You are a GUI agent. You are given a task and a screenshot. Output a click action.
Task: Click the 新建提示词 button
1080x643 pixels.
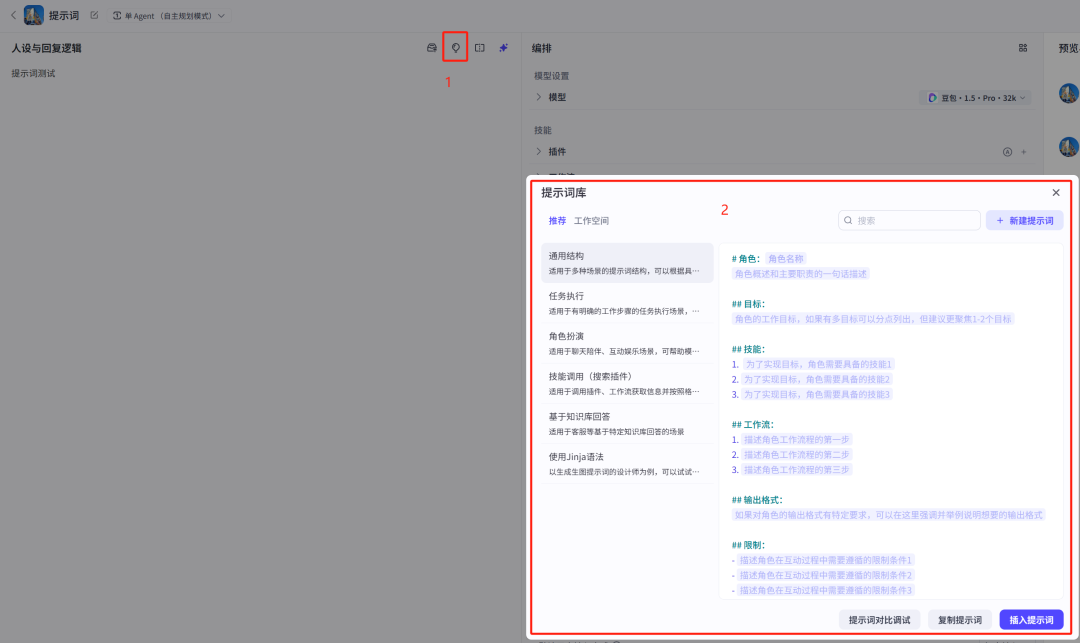(1024, 220)
